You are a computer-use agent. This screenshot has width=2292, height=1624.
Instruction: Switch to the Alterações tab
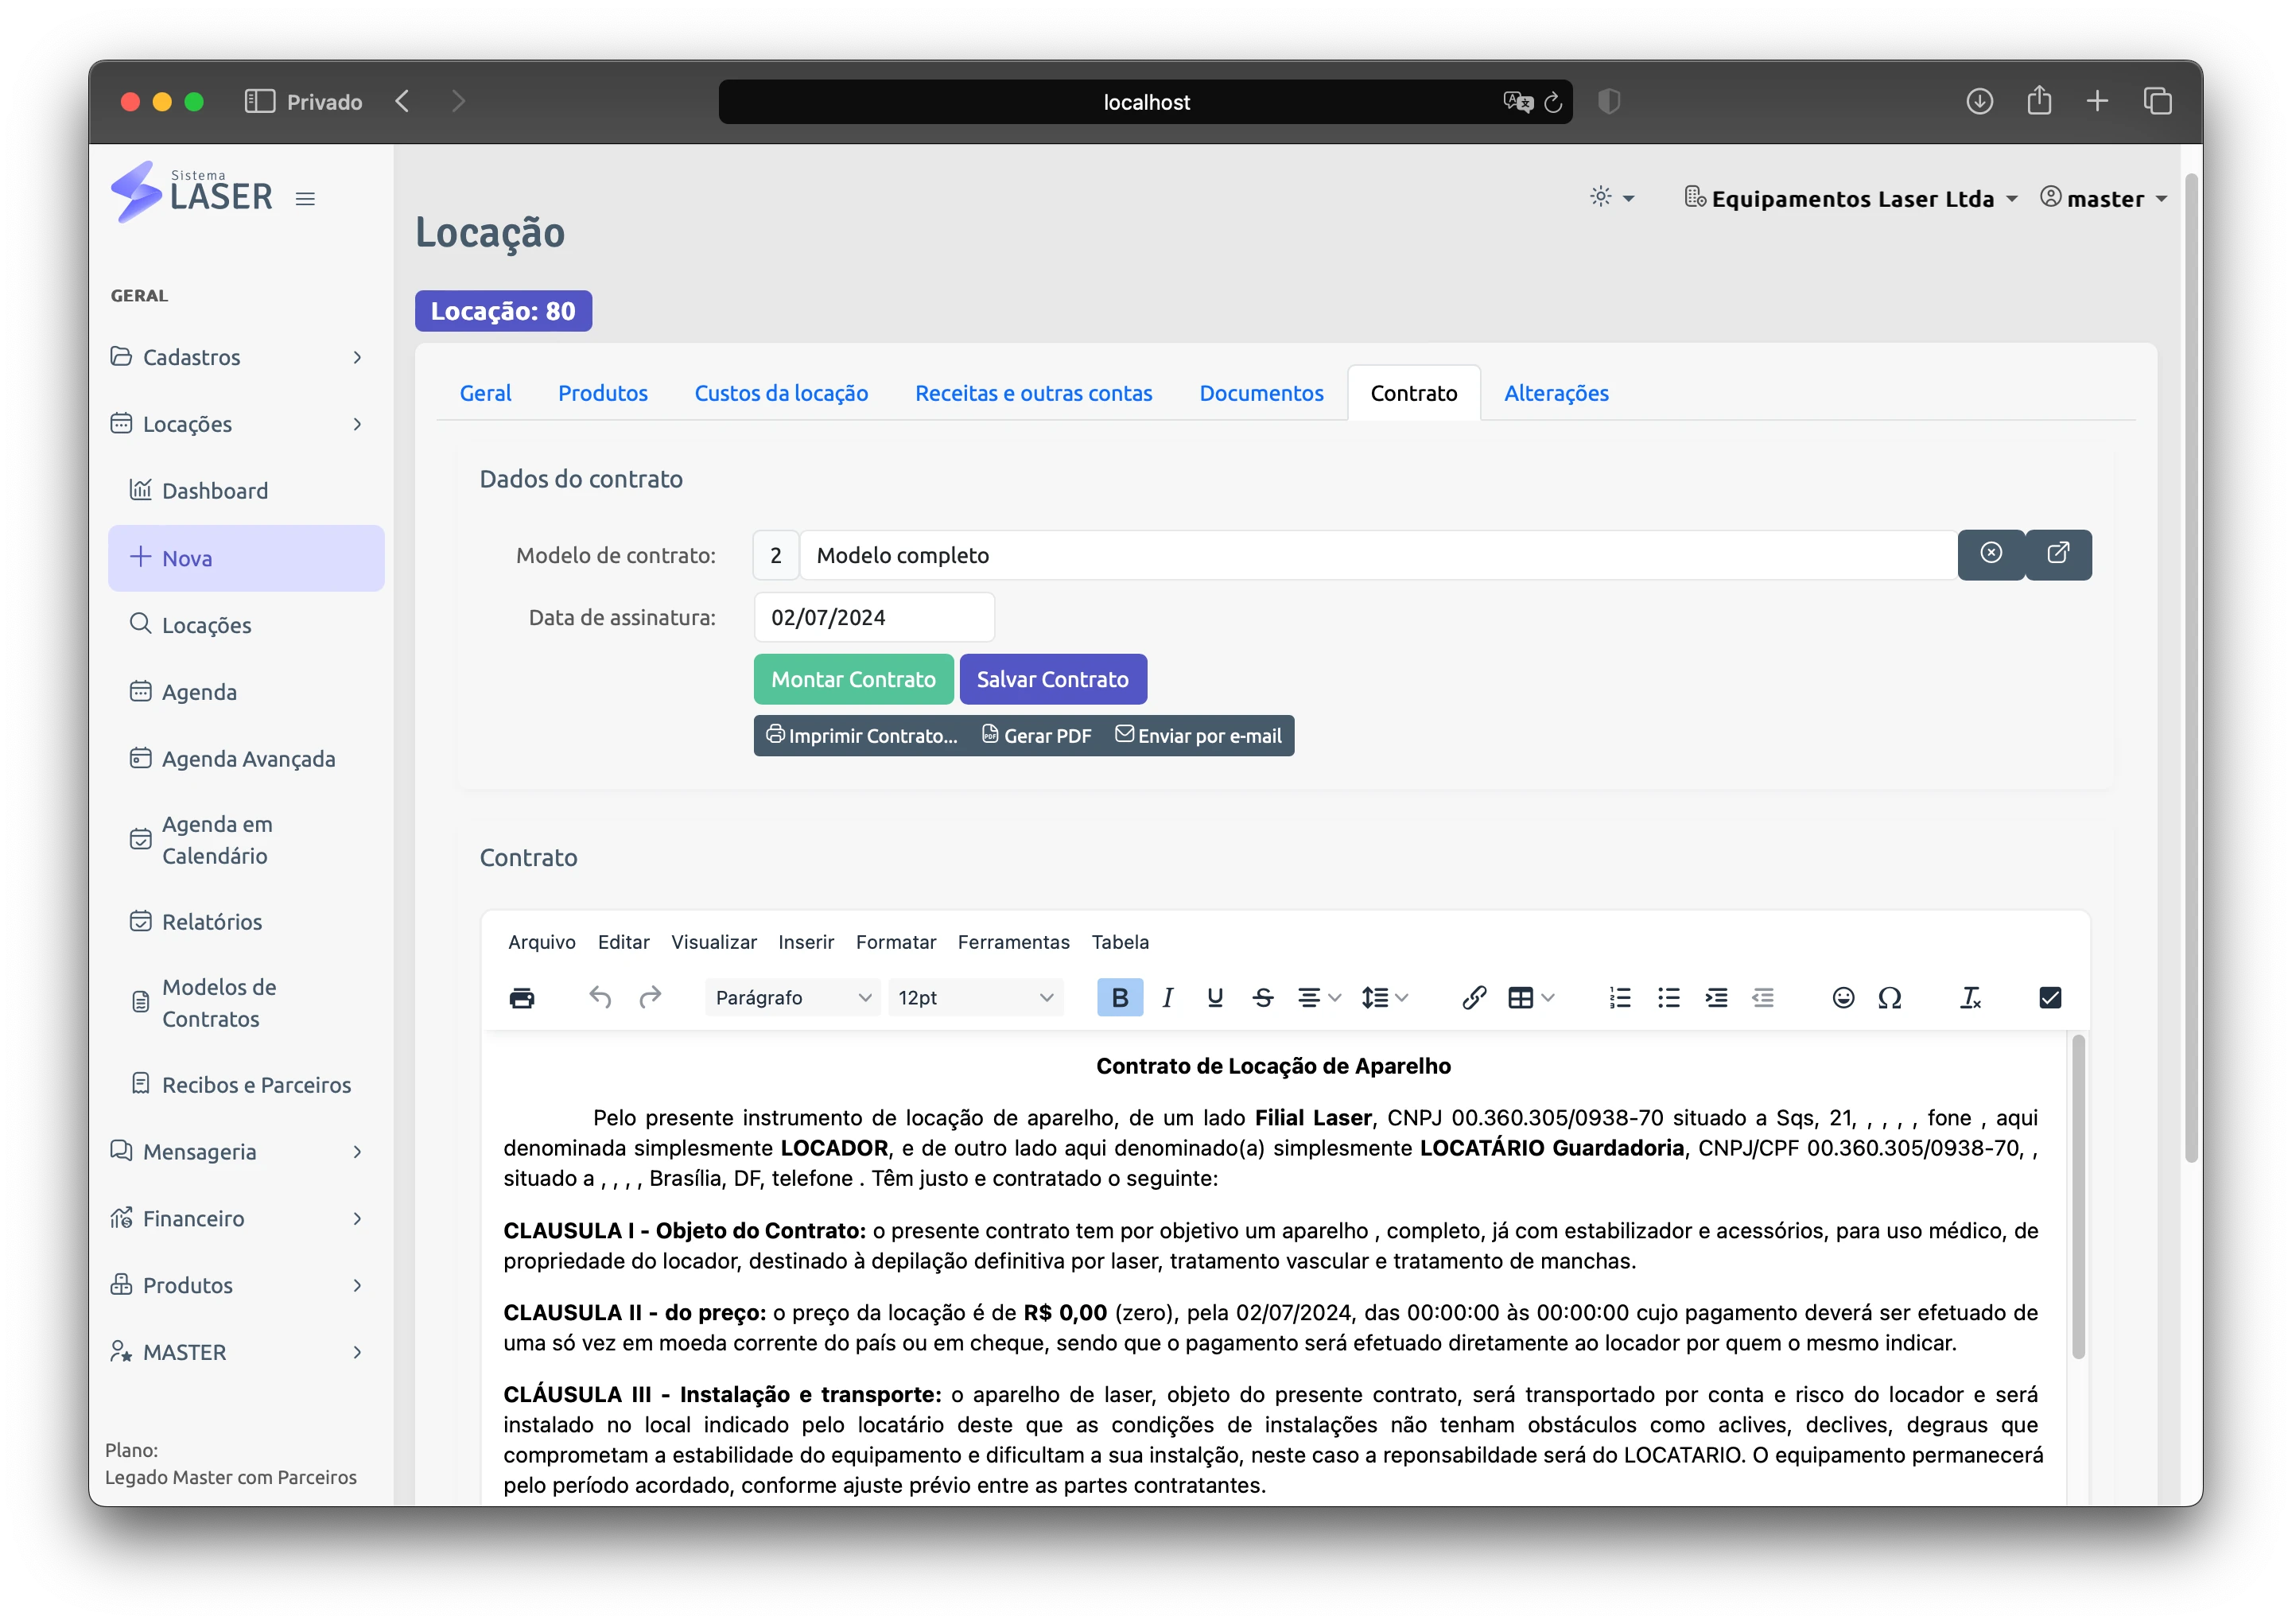pyautogui.click(x=1556, y=393)
